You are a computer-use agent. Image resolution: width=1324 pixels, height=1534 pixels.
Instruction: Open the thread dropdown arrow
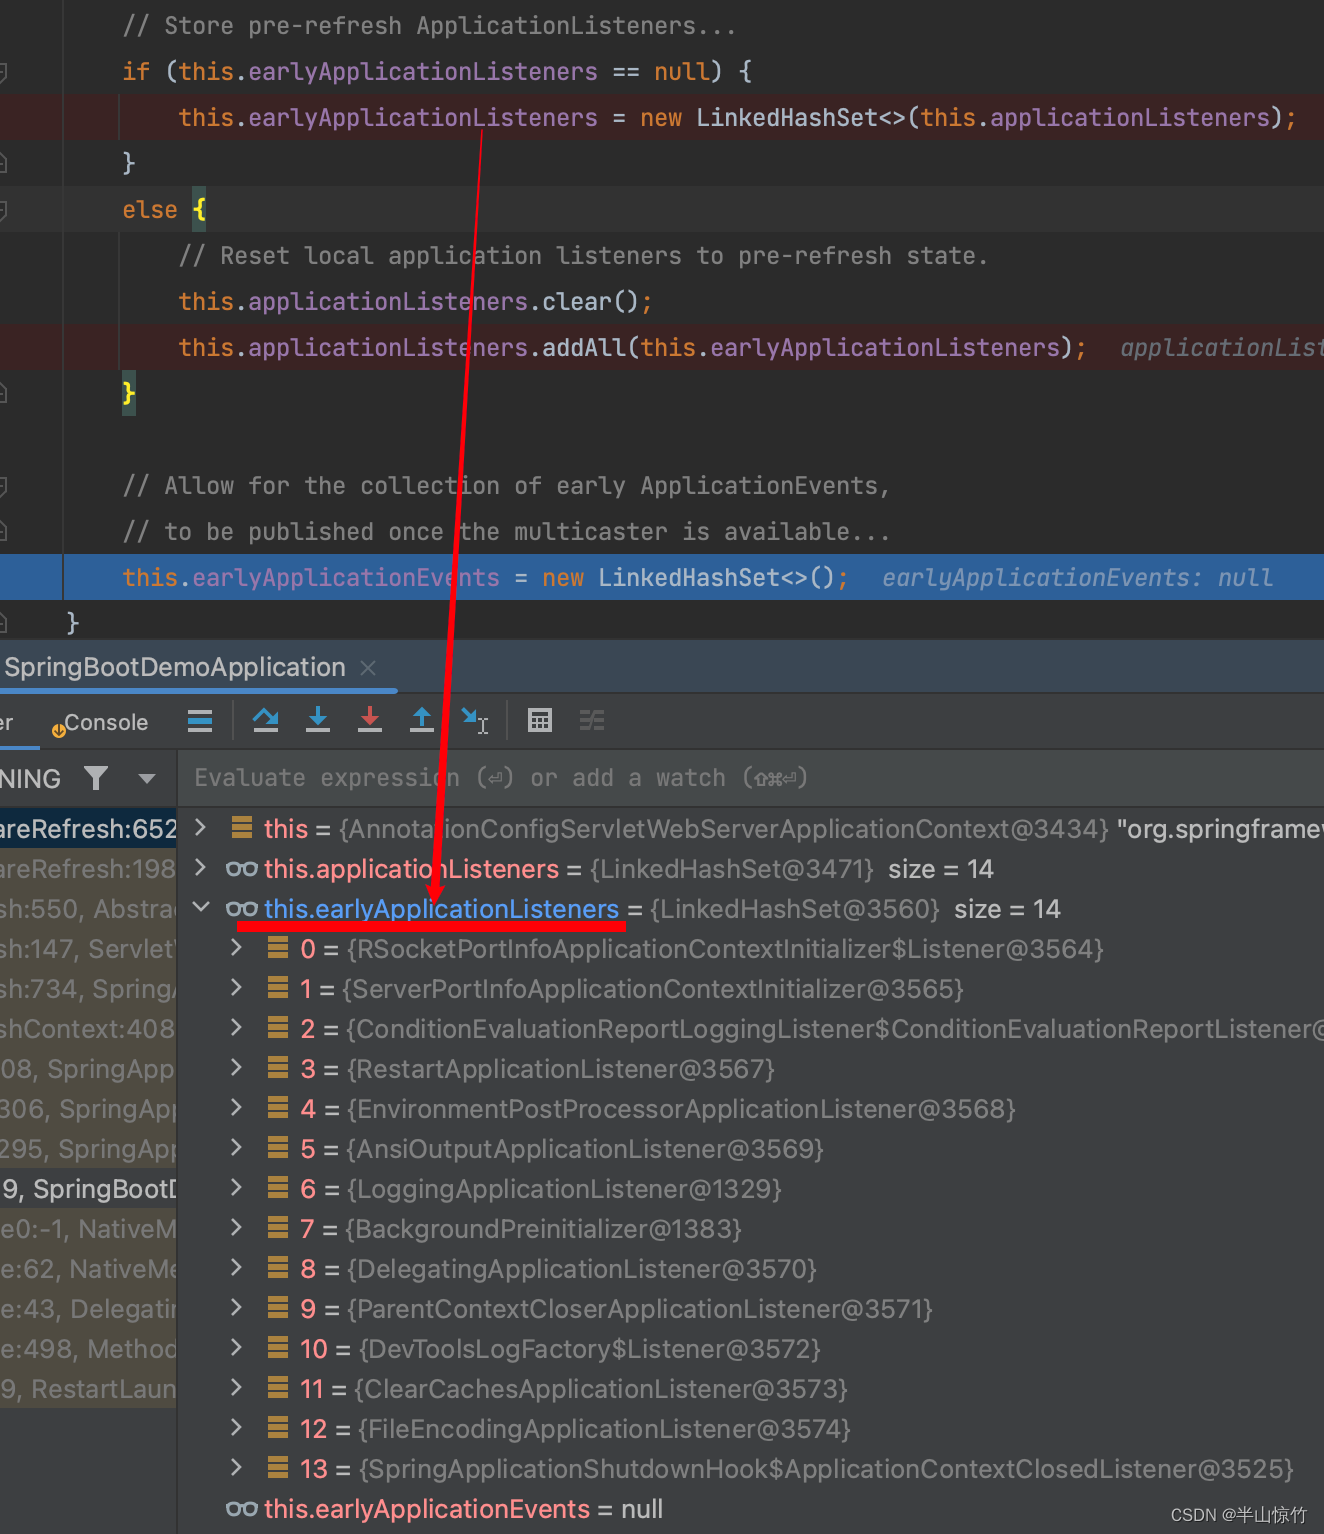[x=147, y=778]
